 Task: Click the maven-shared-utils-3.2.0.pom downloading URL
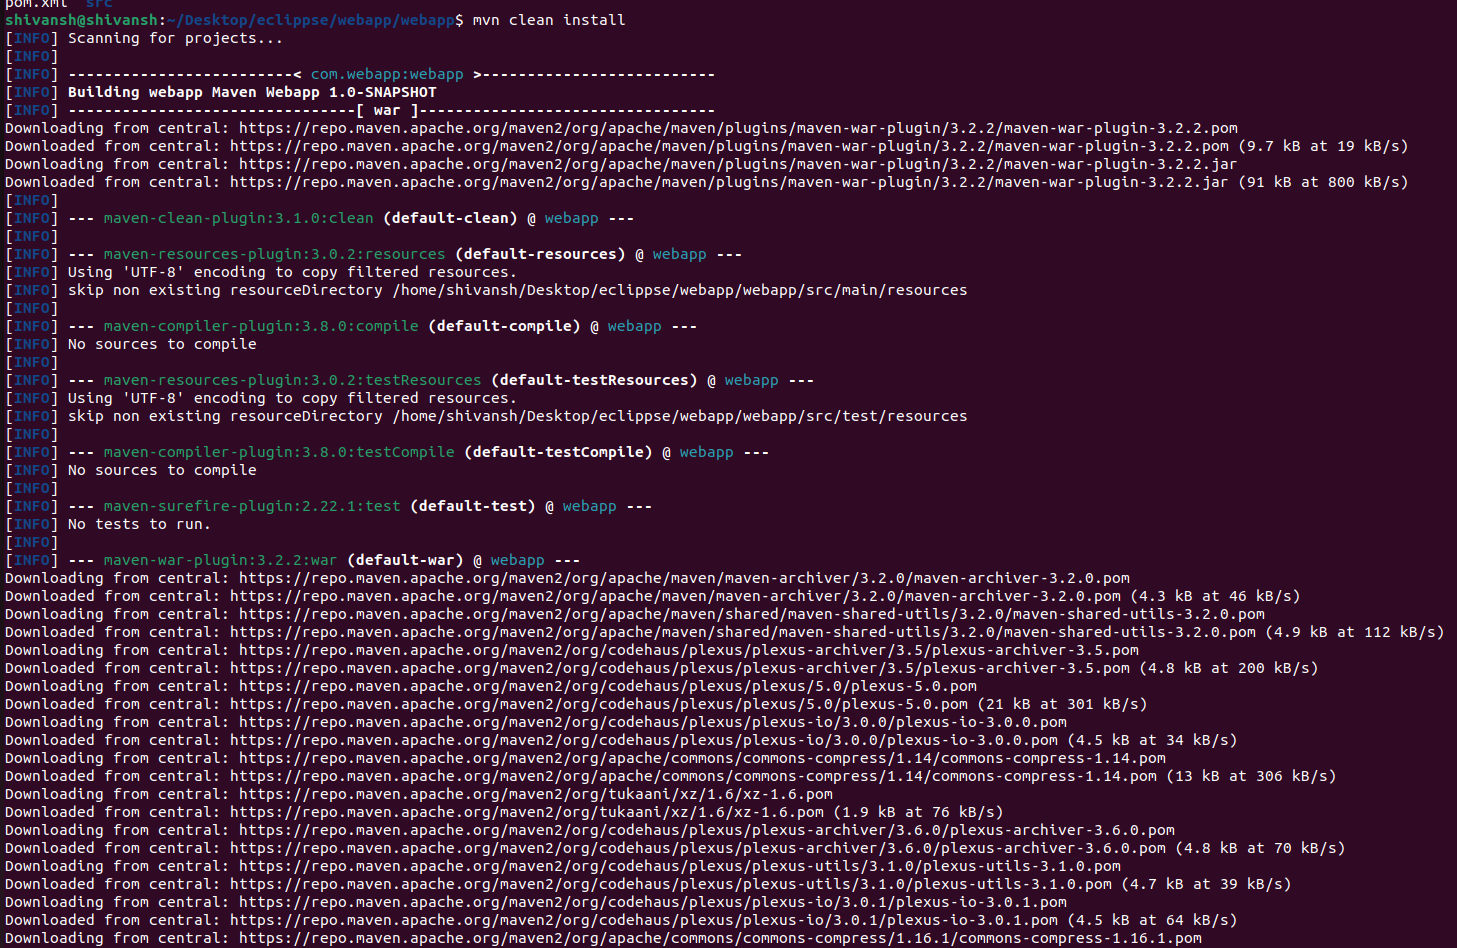pos(752,614)
